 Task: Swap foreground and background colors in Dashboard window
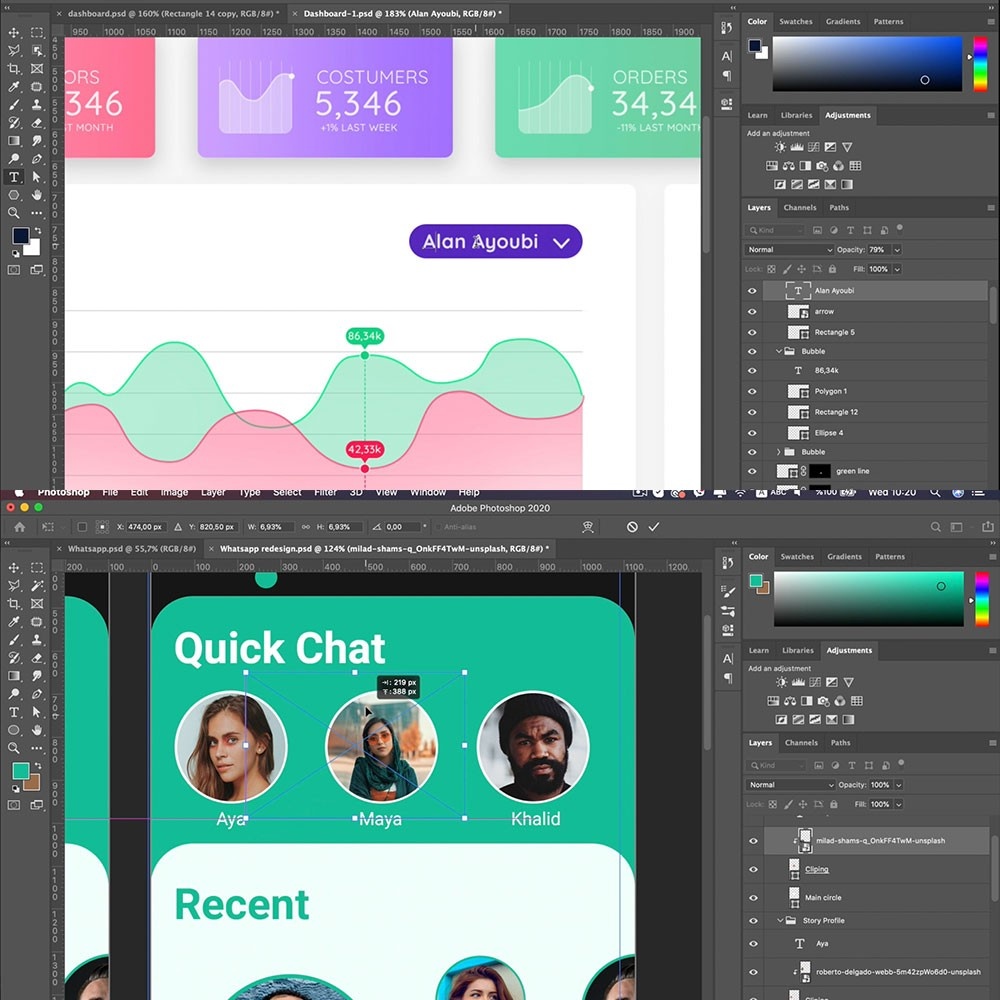38,230
